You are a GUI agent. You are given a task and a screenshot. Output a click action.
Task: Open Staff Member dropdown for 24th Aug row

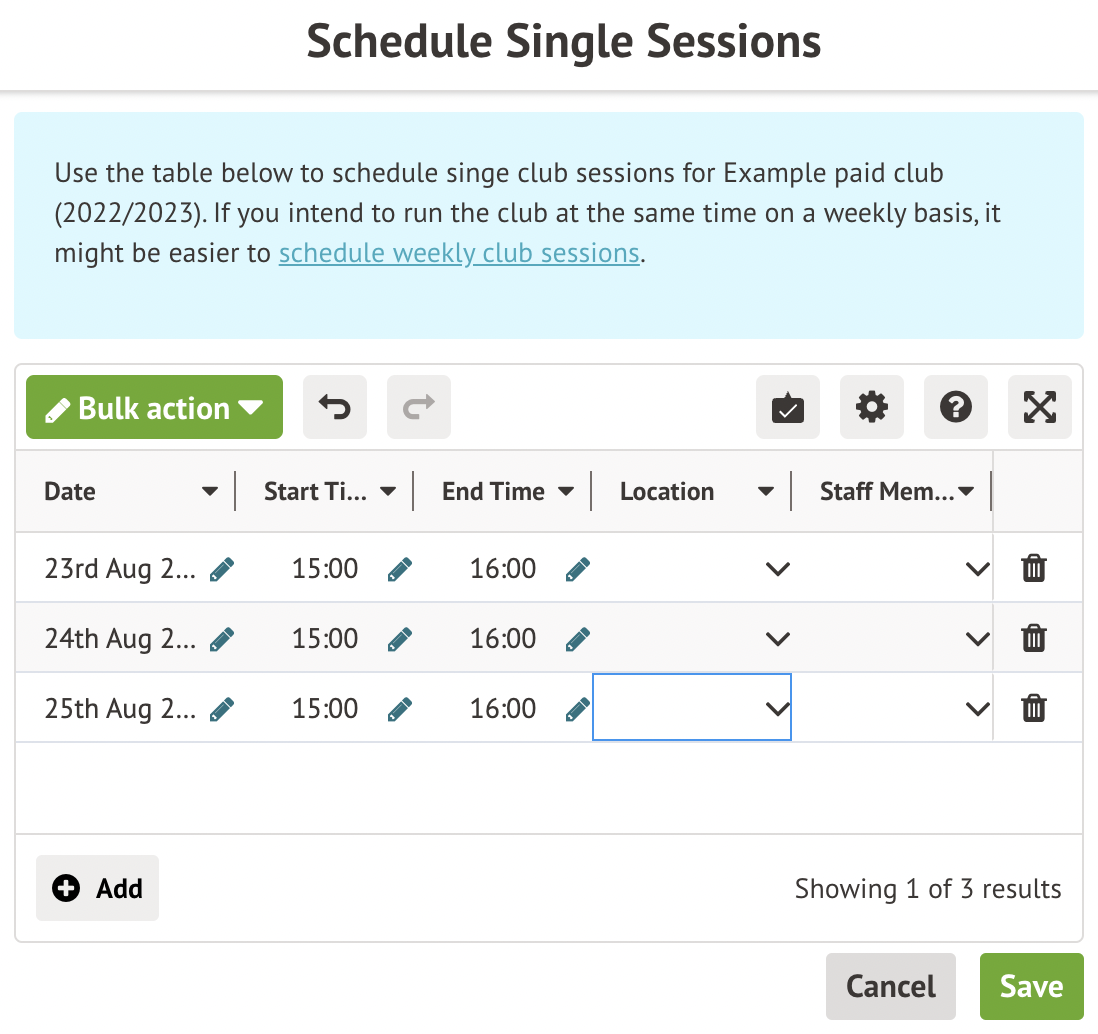(976, 639)
